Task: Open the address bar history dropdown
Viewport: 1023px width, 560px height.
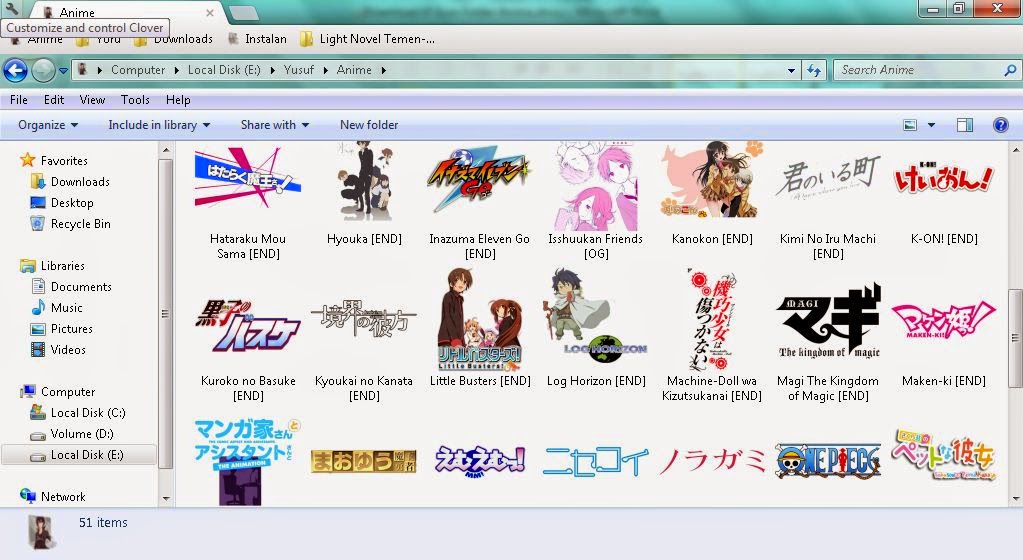Action: 791,70
